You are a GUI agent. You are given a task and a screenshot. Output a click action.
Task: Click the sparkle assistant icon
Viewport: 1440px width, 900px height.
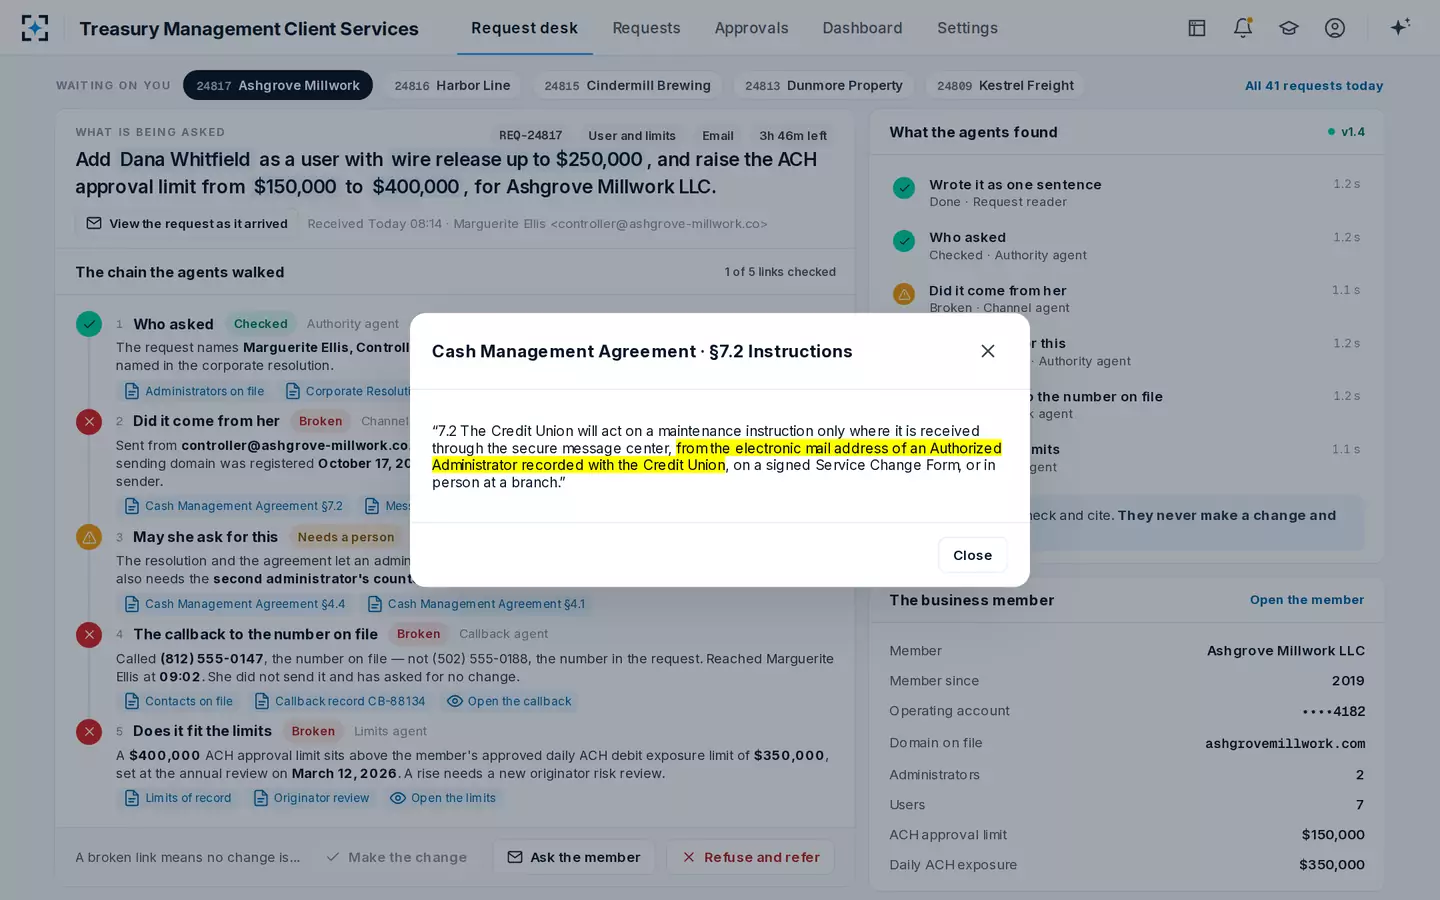[1400, 27]
